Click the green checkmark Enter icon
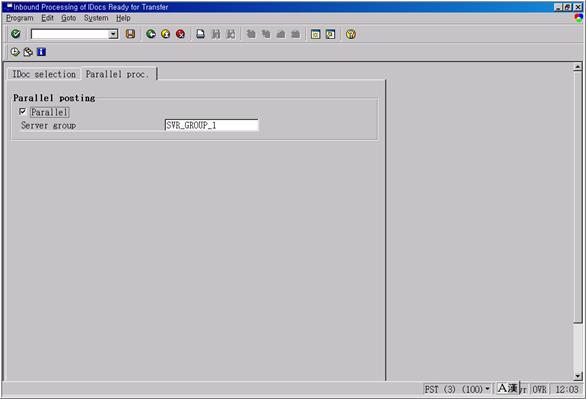The height and width of the screenshot is (399, 586). tap(16, 34)
